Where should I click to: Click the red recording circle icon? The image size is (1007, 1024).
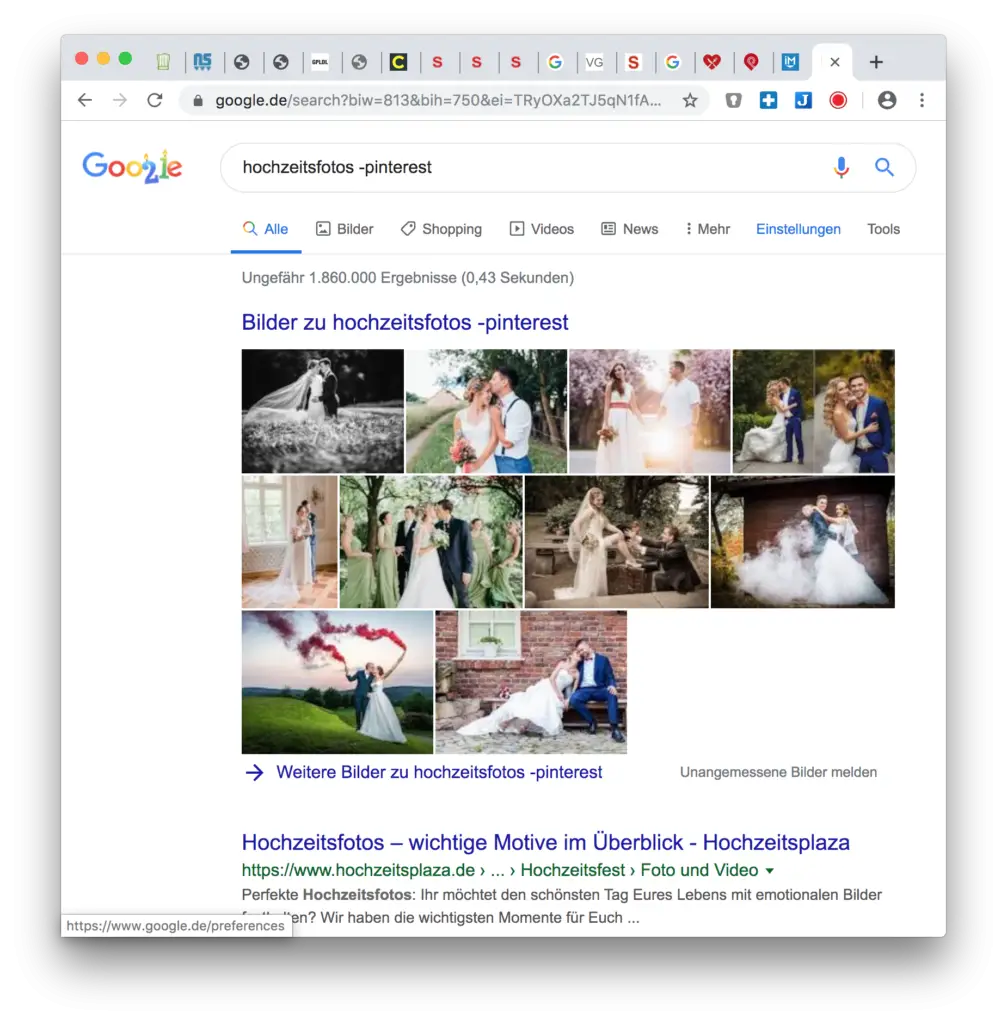[838, 100]
